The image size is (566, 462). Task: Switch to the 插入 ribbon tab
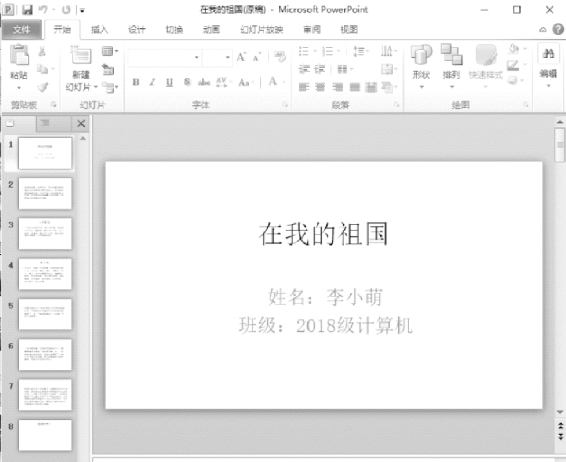coord(99,30)
